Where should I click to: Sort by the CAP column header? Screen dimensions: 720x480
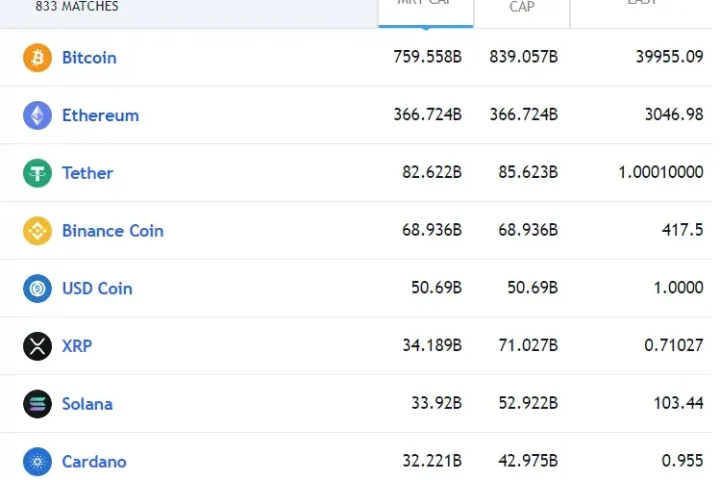(x=522, y=8)
